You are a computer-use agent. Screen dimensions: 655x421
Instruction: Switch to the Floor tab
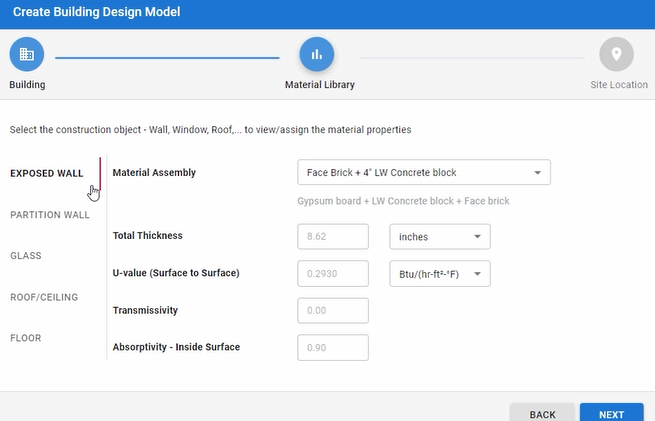26,338
